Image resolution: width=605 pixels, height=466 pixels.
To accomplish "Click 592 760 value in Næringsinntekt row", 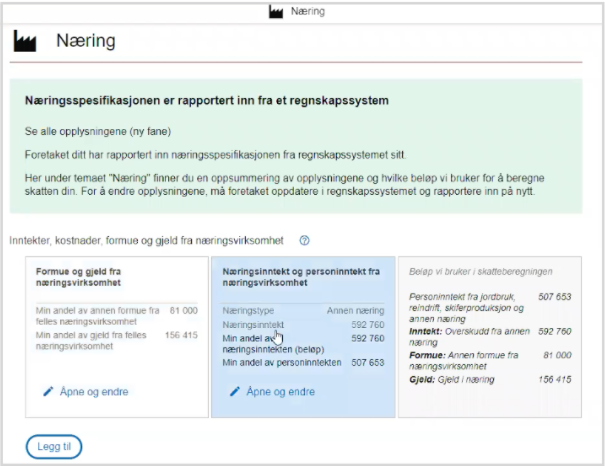I will pos(368,325).
